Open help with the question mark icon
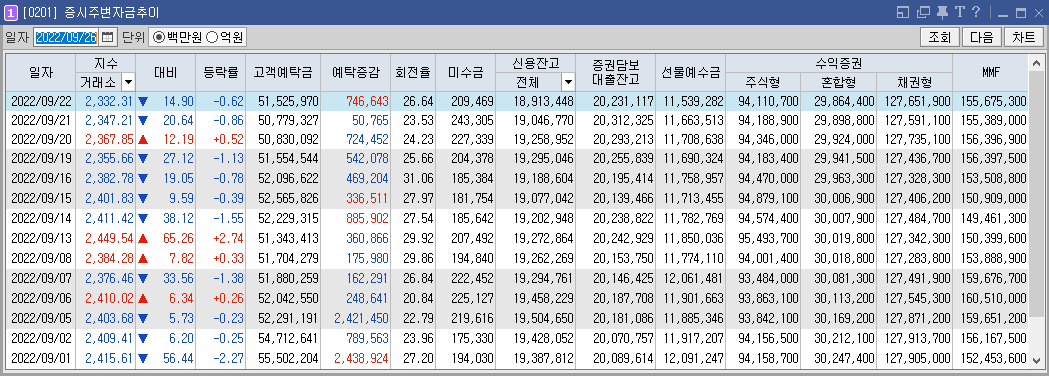1049x376 pixels. (976, 12)
